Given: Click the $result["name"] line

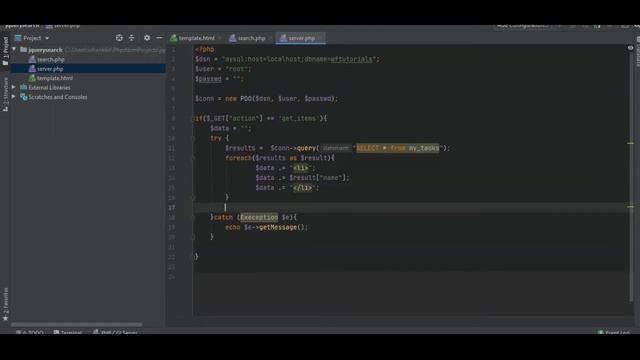Looking at the screenshot, I should 302,178.
